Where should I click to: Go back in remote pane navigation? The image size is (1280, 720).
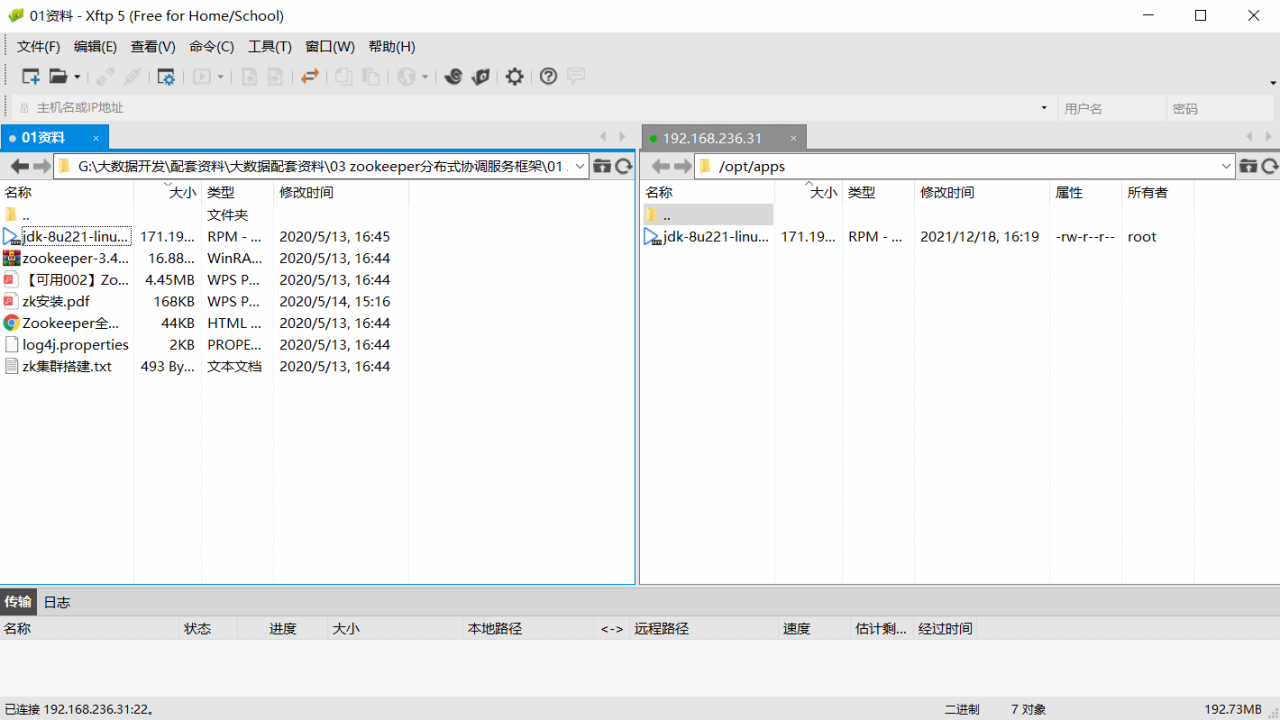660,166
